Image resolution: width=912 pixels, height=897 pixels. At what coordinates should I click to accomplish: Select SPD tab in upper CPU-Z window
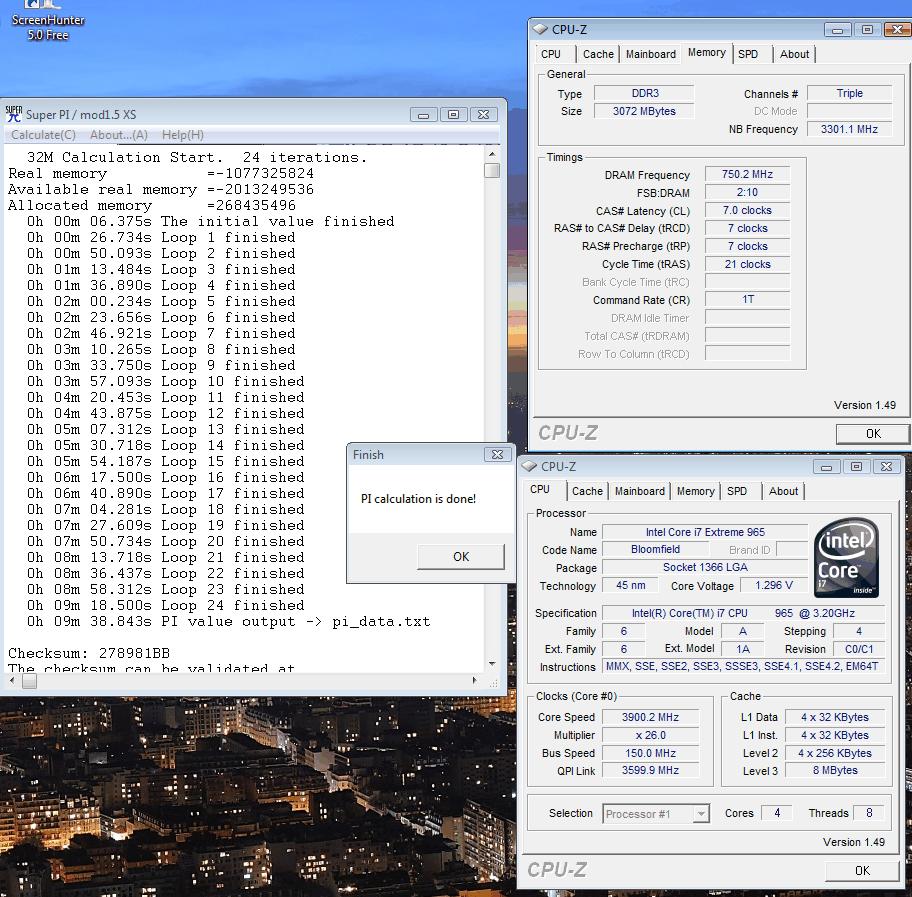[x=748, y=54]
